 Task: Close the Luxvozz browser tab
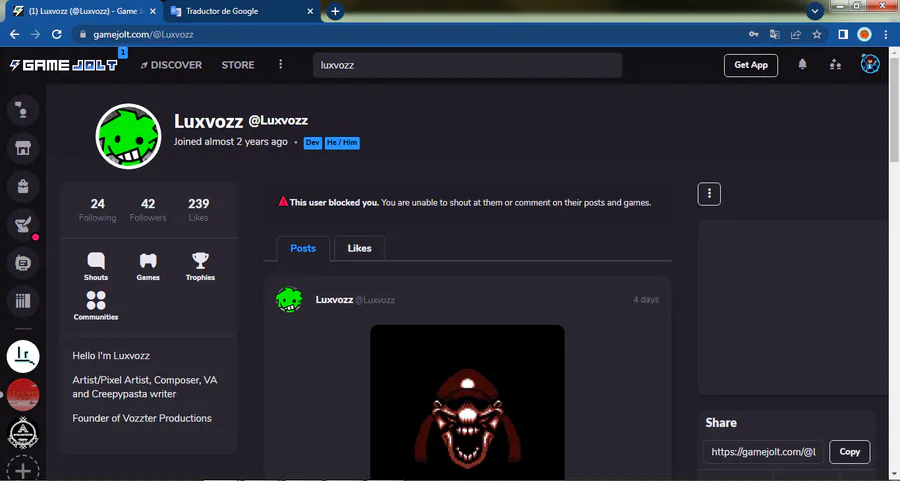pyautogui.click(x=153, y=11)
